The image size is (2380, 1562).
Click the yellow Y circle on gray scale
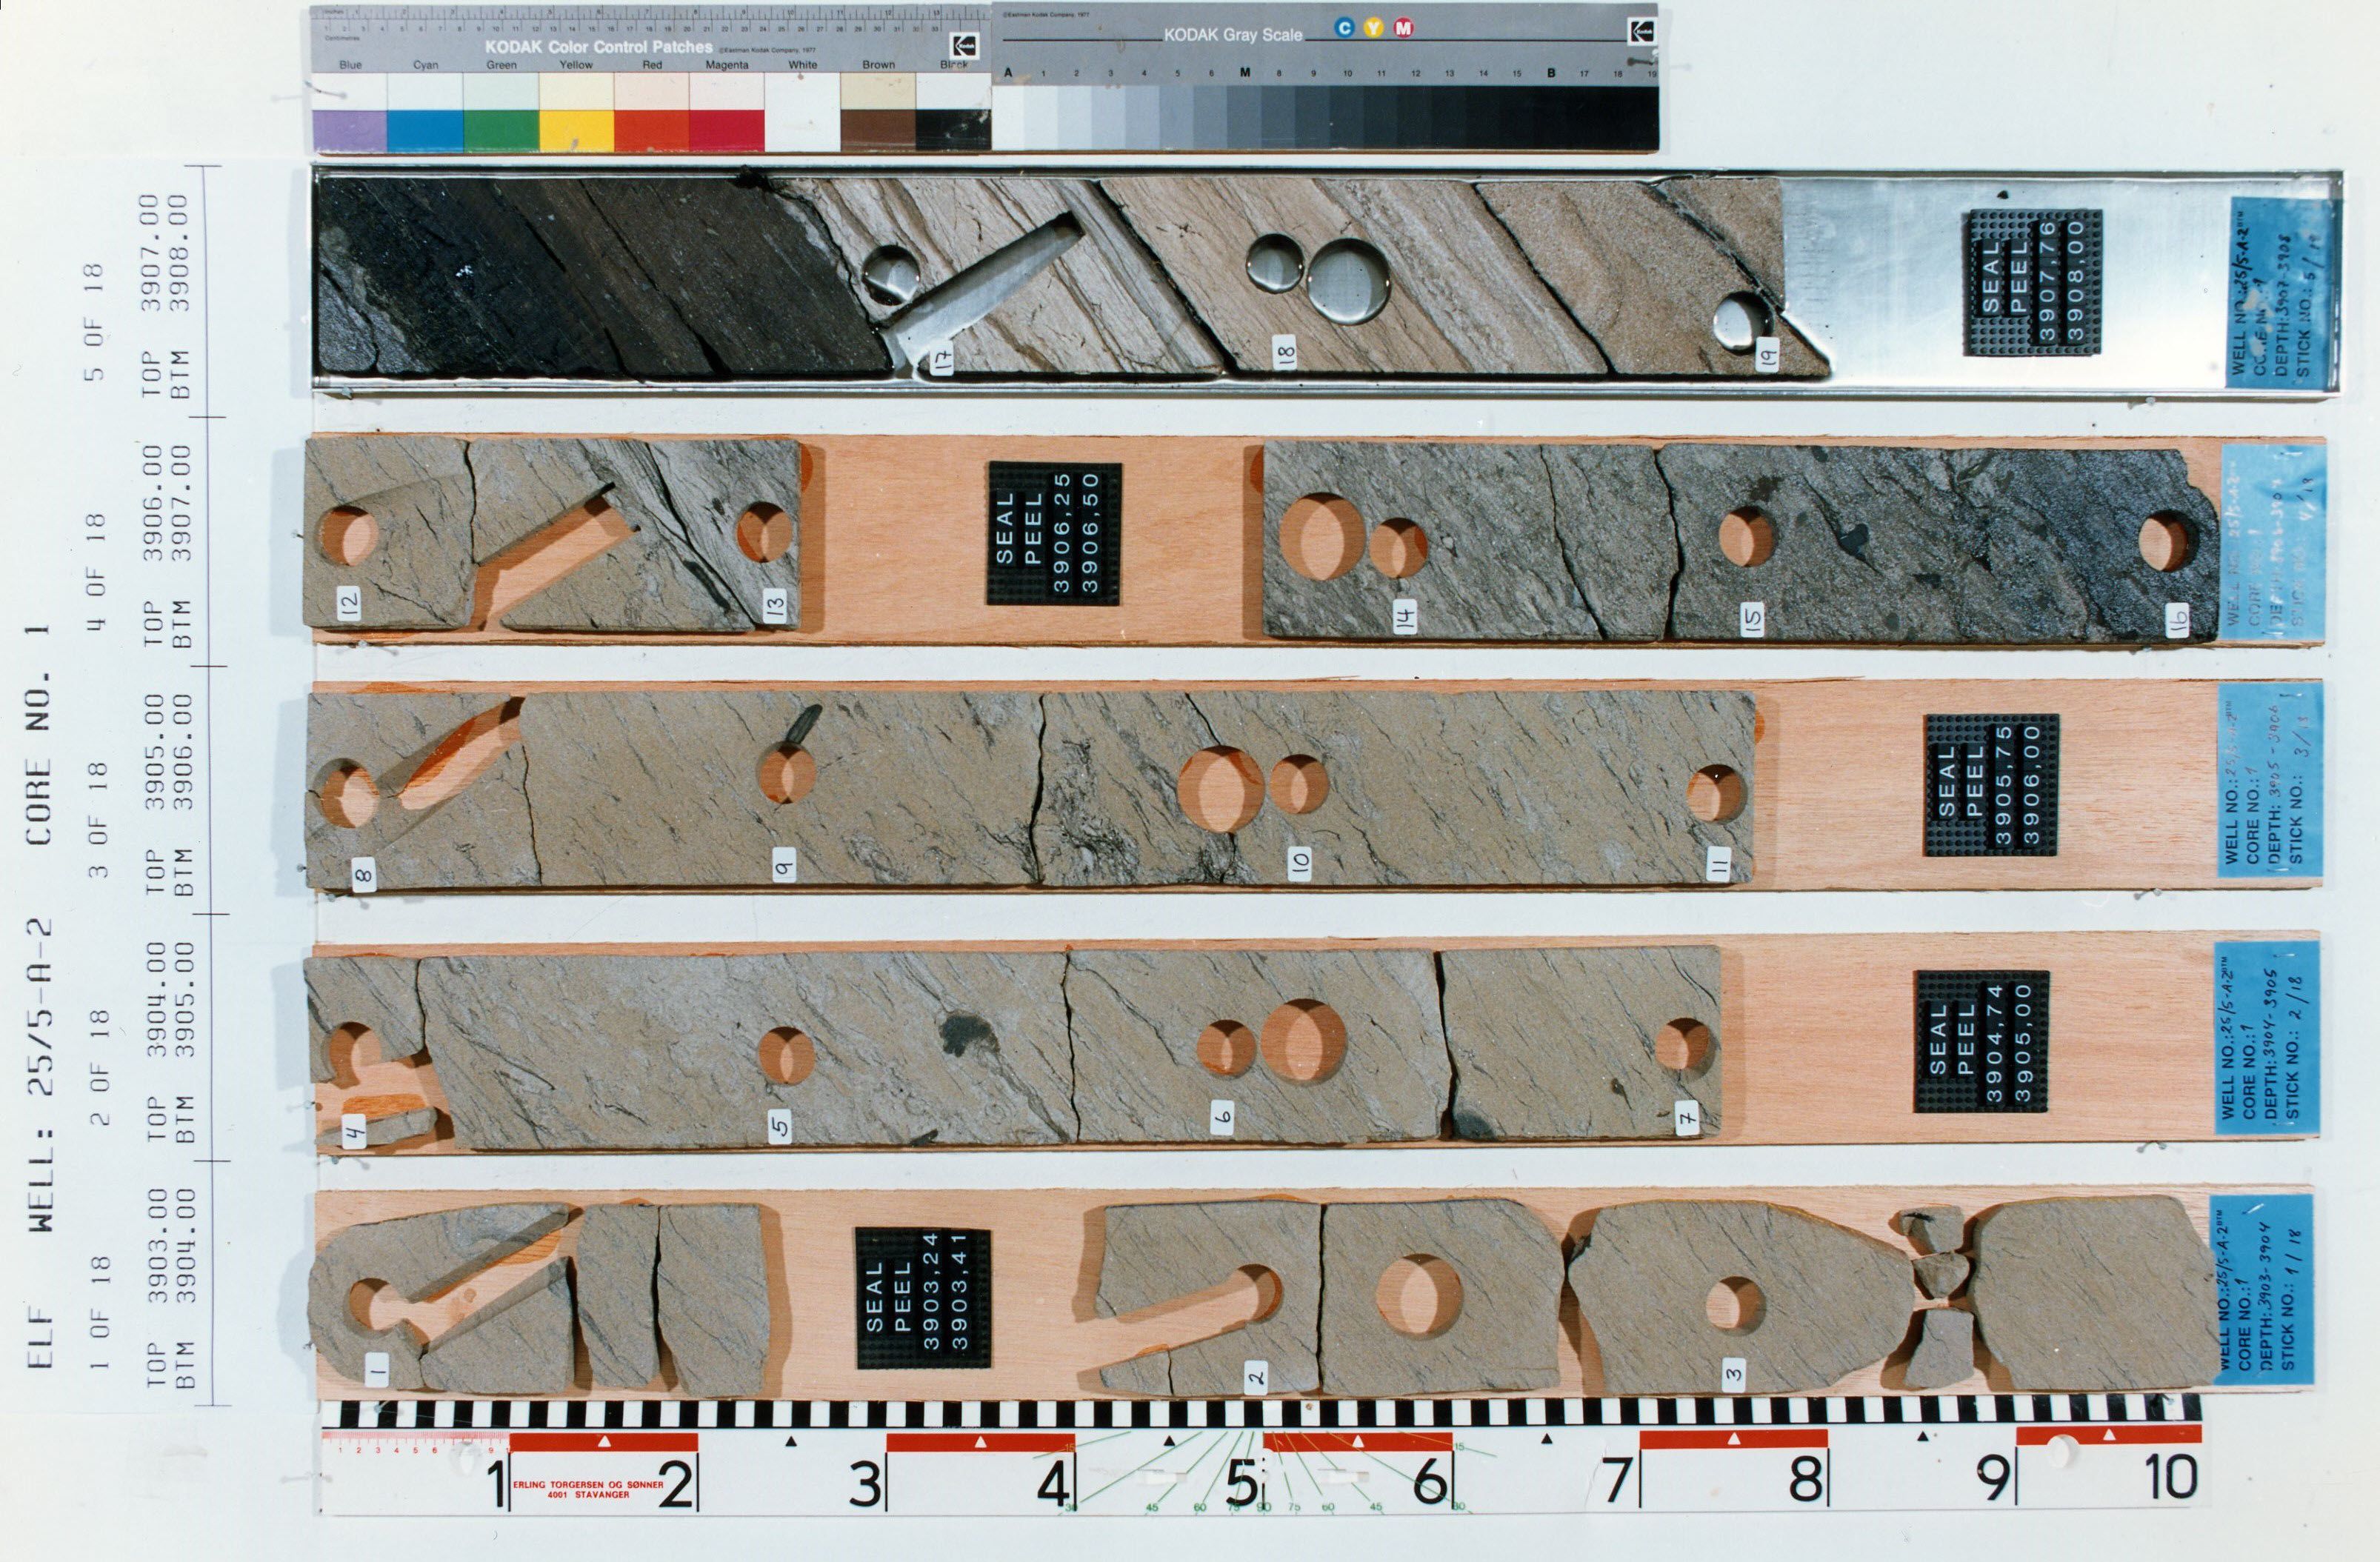click(1374, 28)
